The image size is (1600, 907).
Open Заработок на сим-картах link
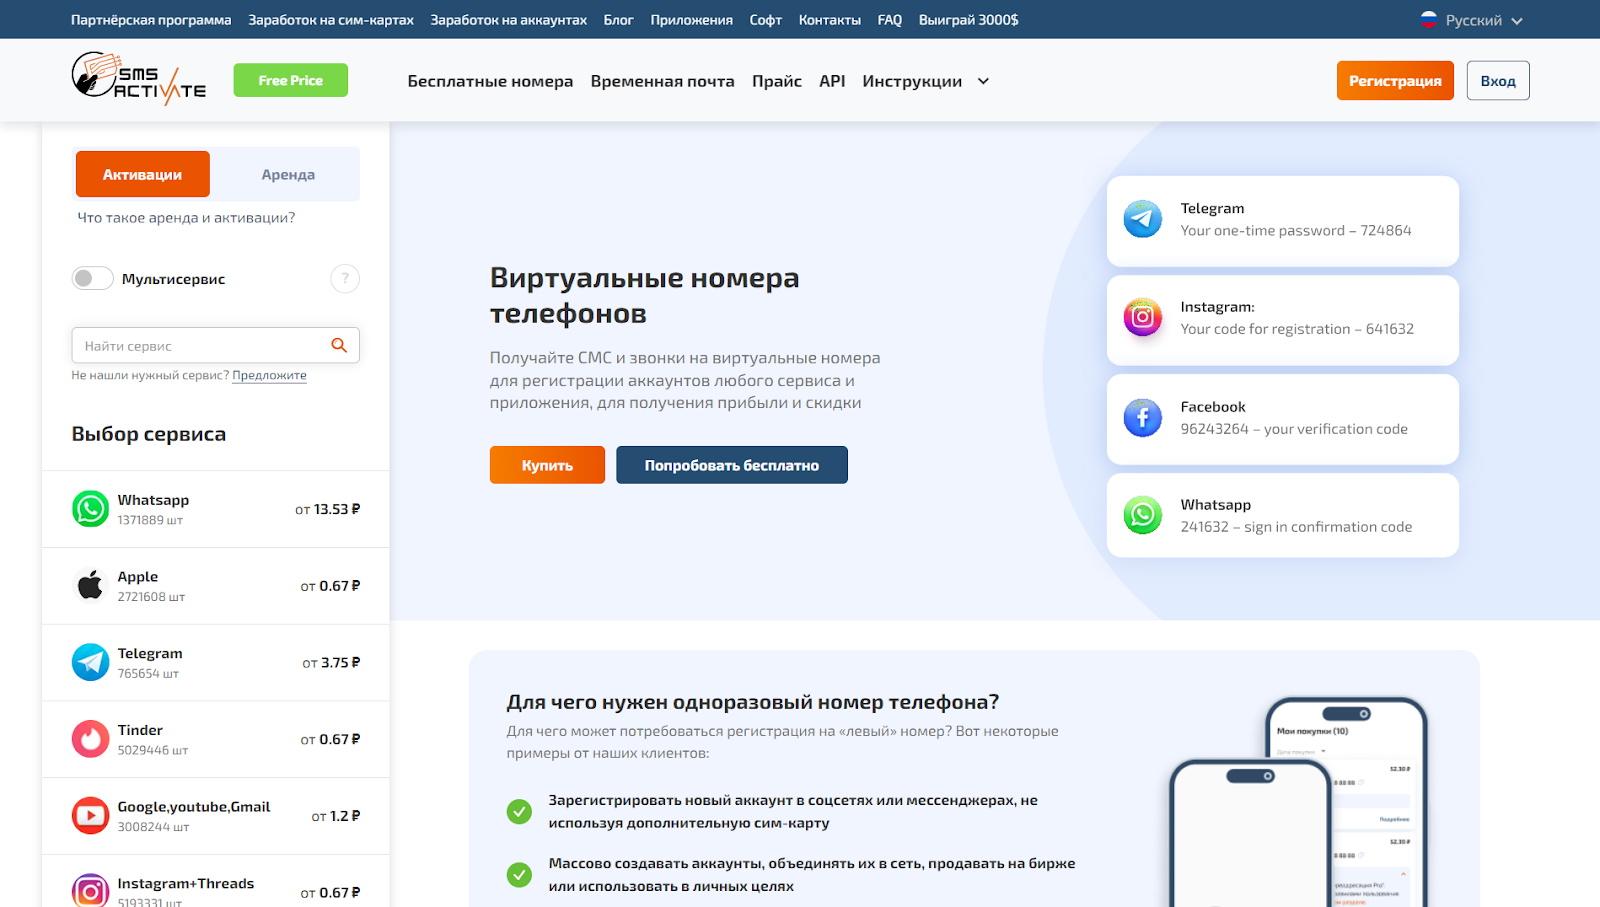pos(331,20)
